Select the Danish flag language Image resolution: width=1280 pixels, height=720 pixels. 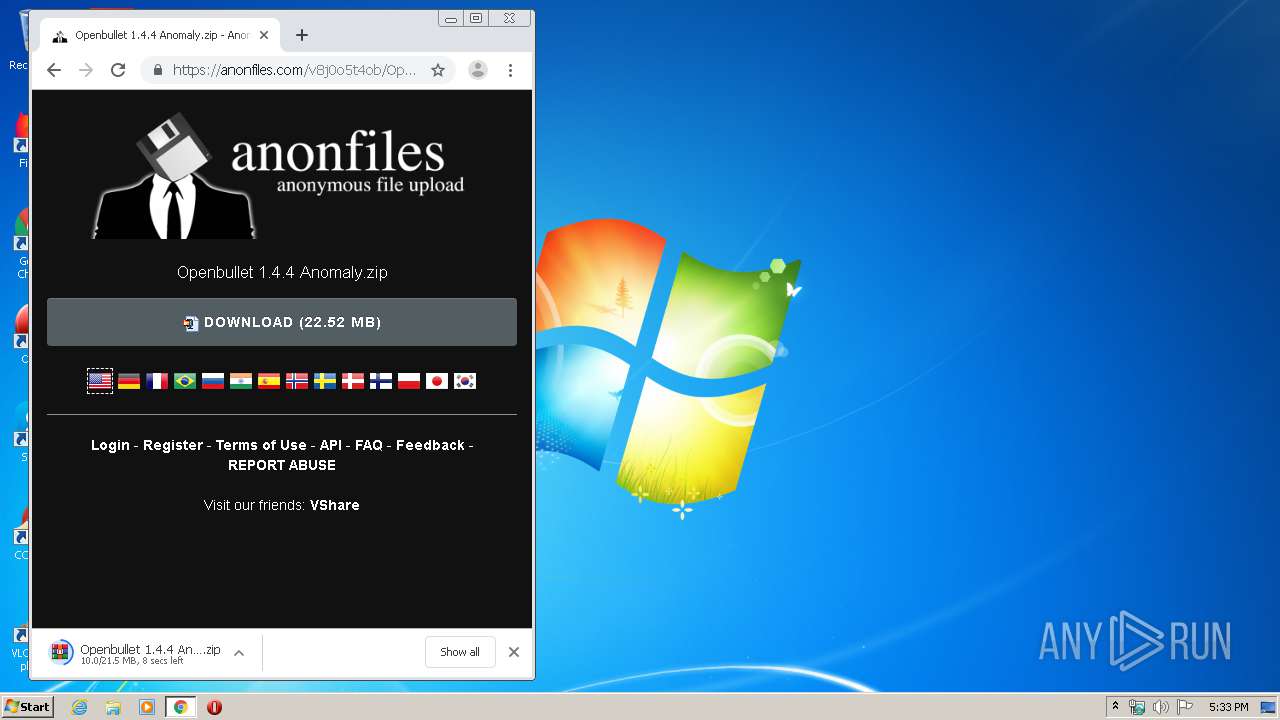[x=353, y=381]
